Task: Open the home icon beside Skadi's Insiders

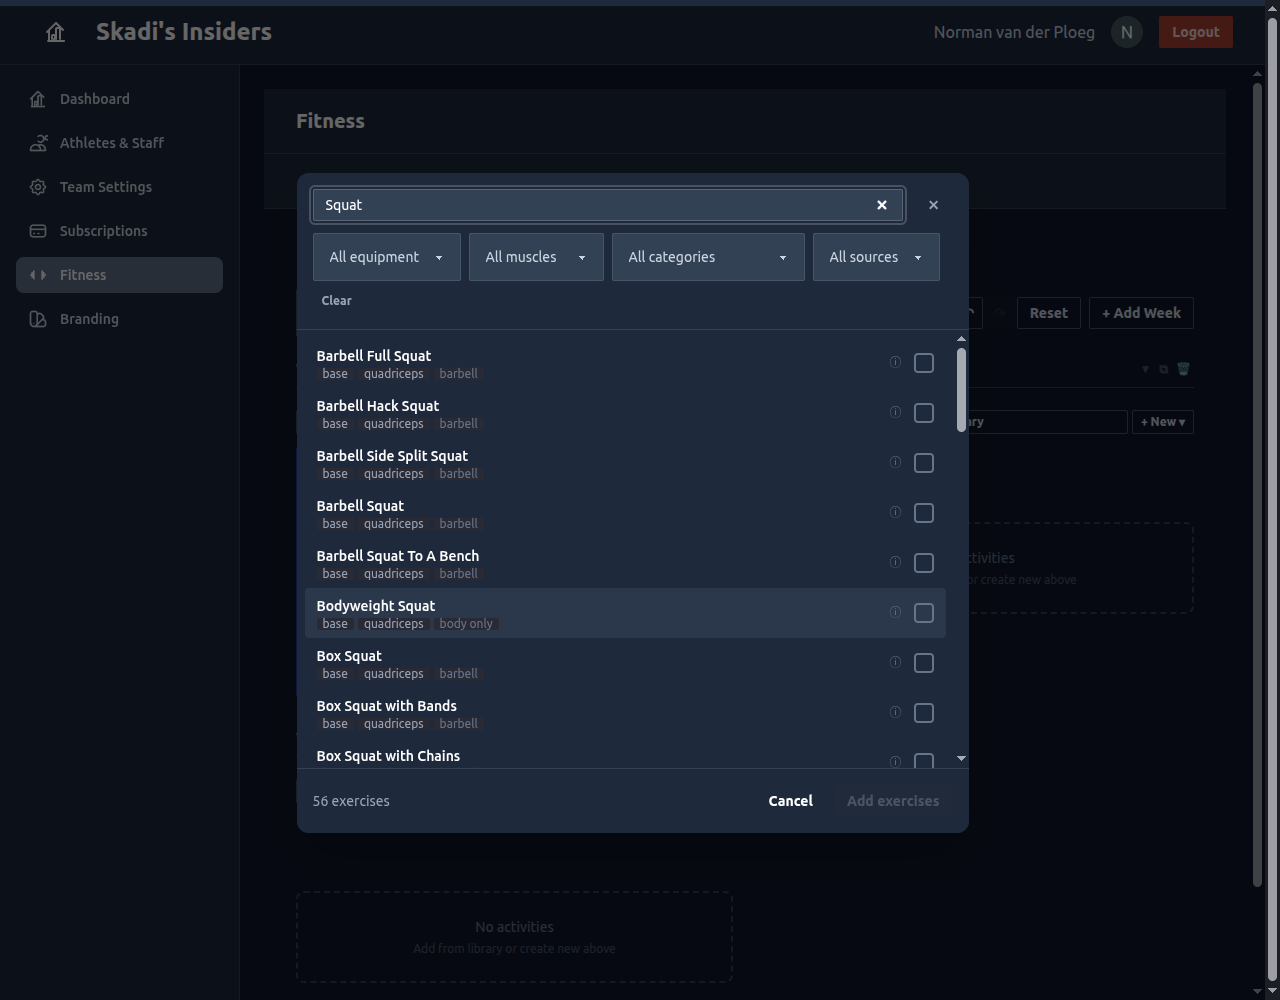Action: click(x=55, y=33)
